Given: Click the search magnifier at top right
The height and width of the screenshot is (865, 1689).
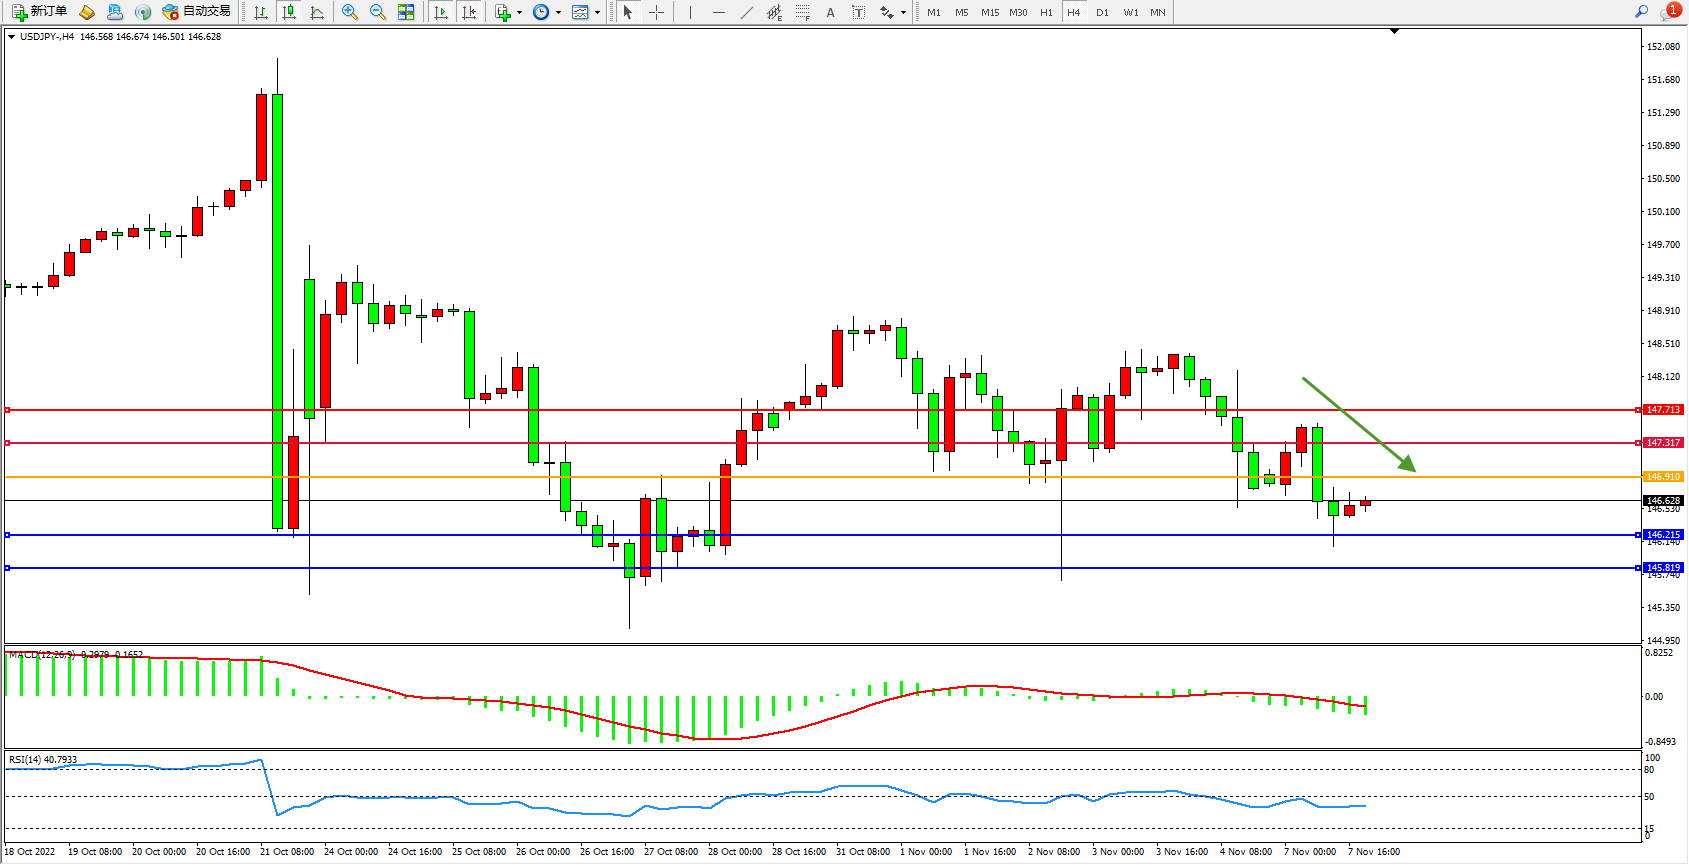Looking at the screenshot, I should [x=1641, y=12].
